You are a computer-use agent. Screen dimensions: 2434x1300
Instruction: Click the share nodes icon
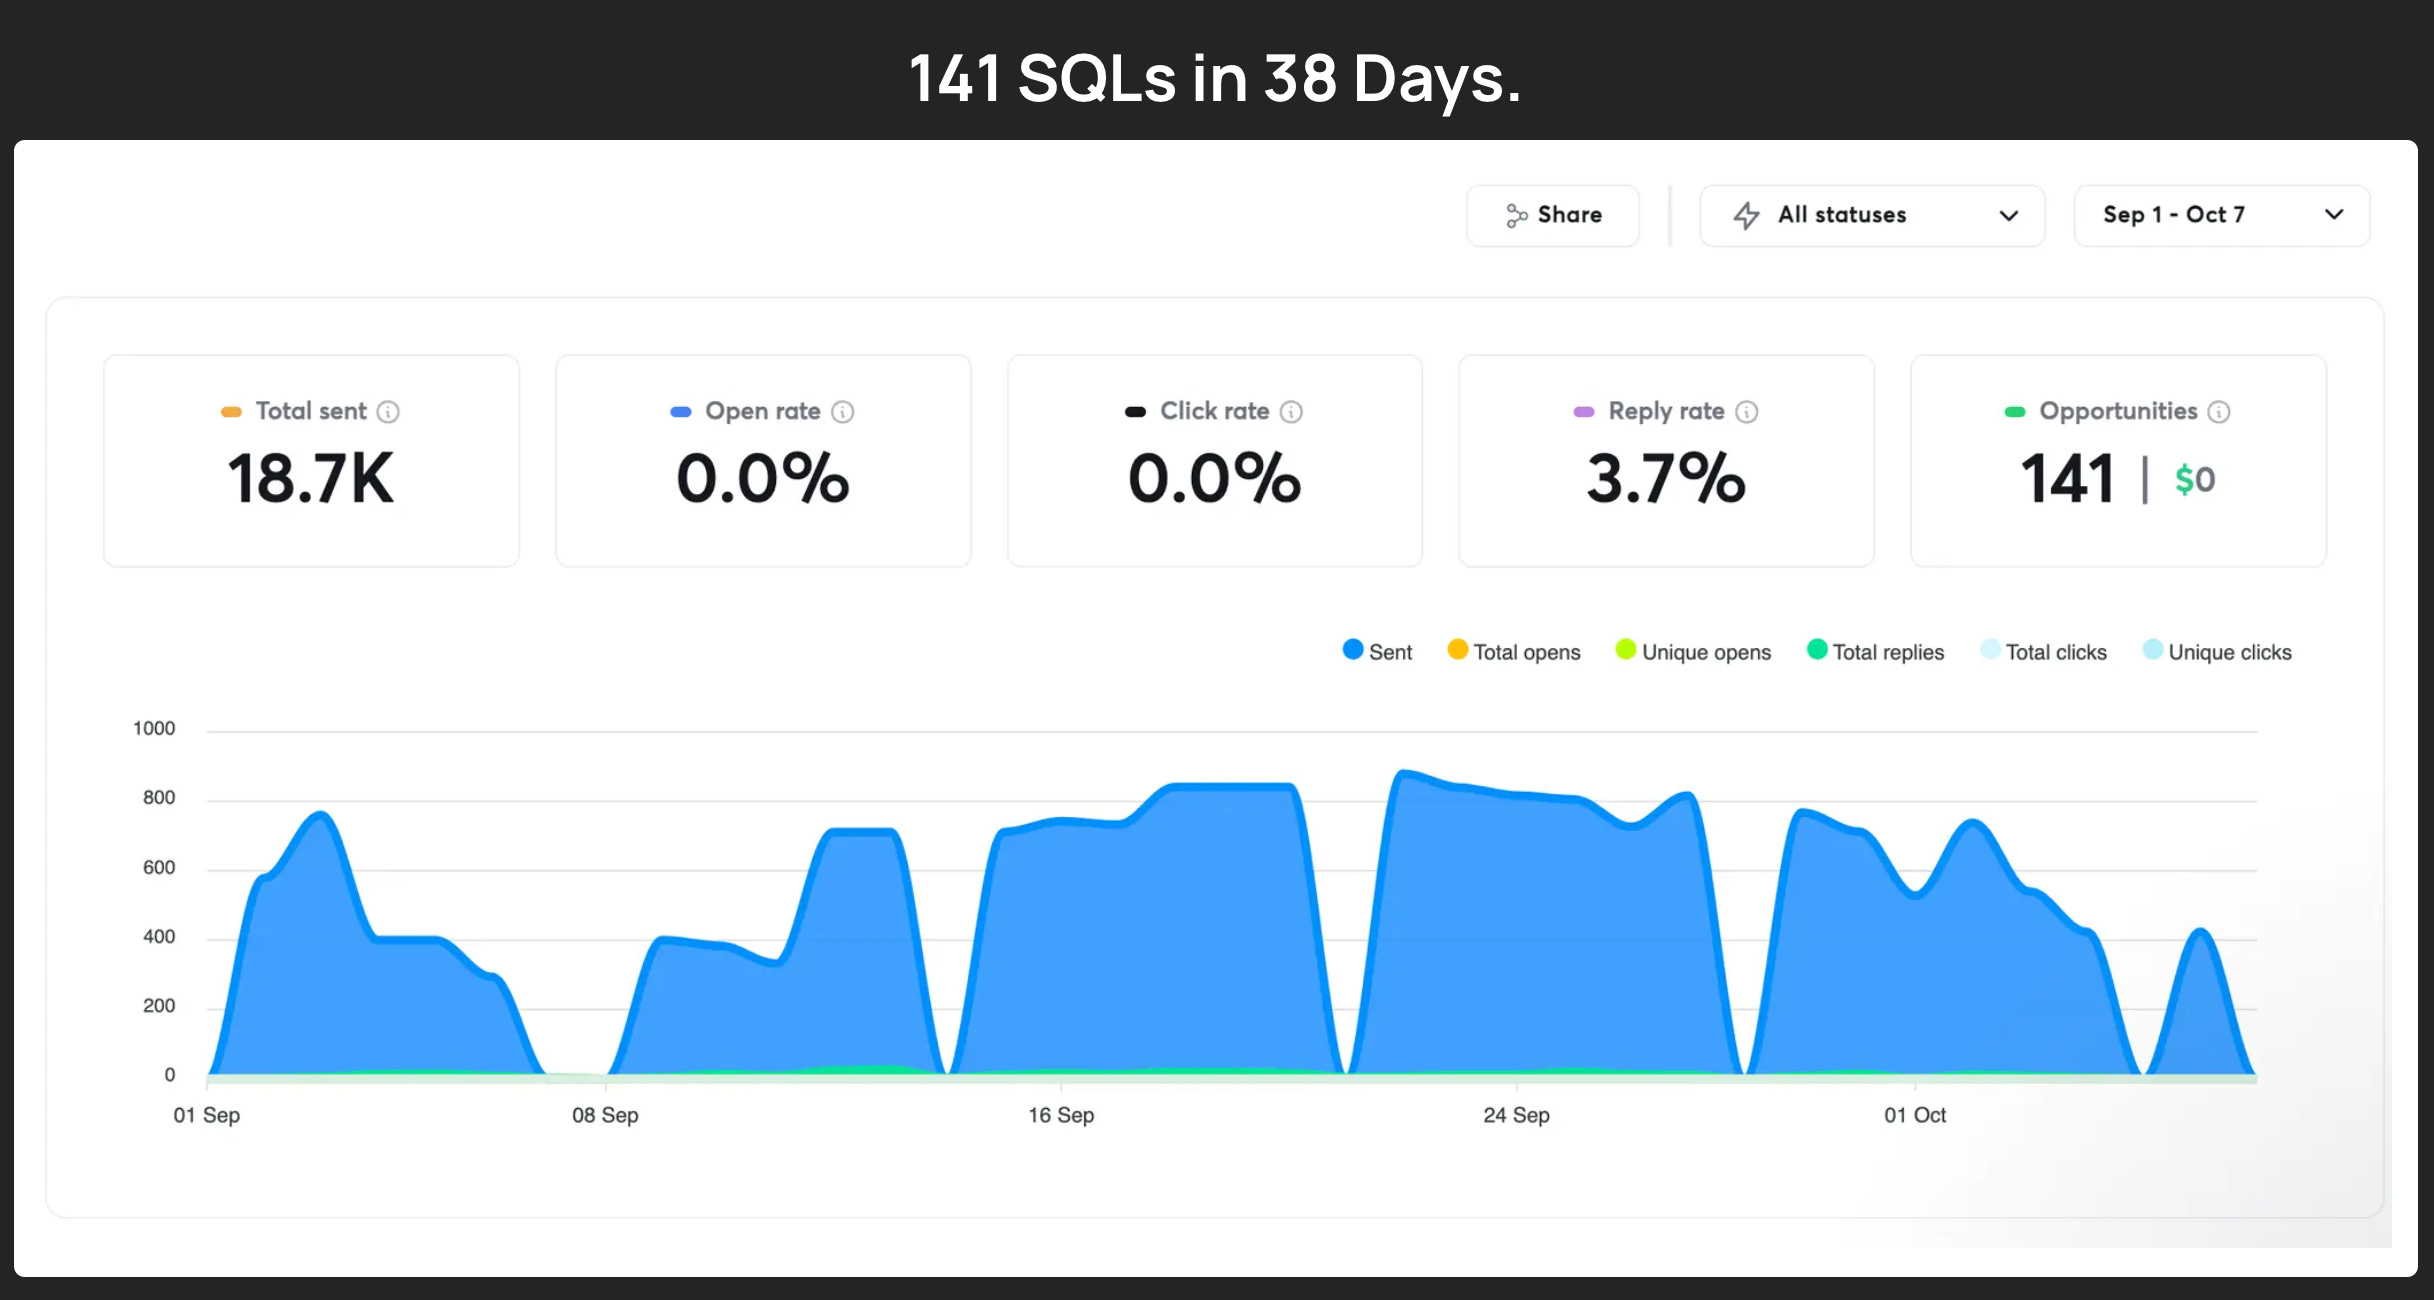[x=1516, y=216]
